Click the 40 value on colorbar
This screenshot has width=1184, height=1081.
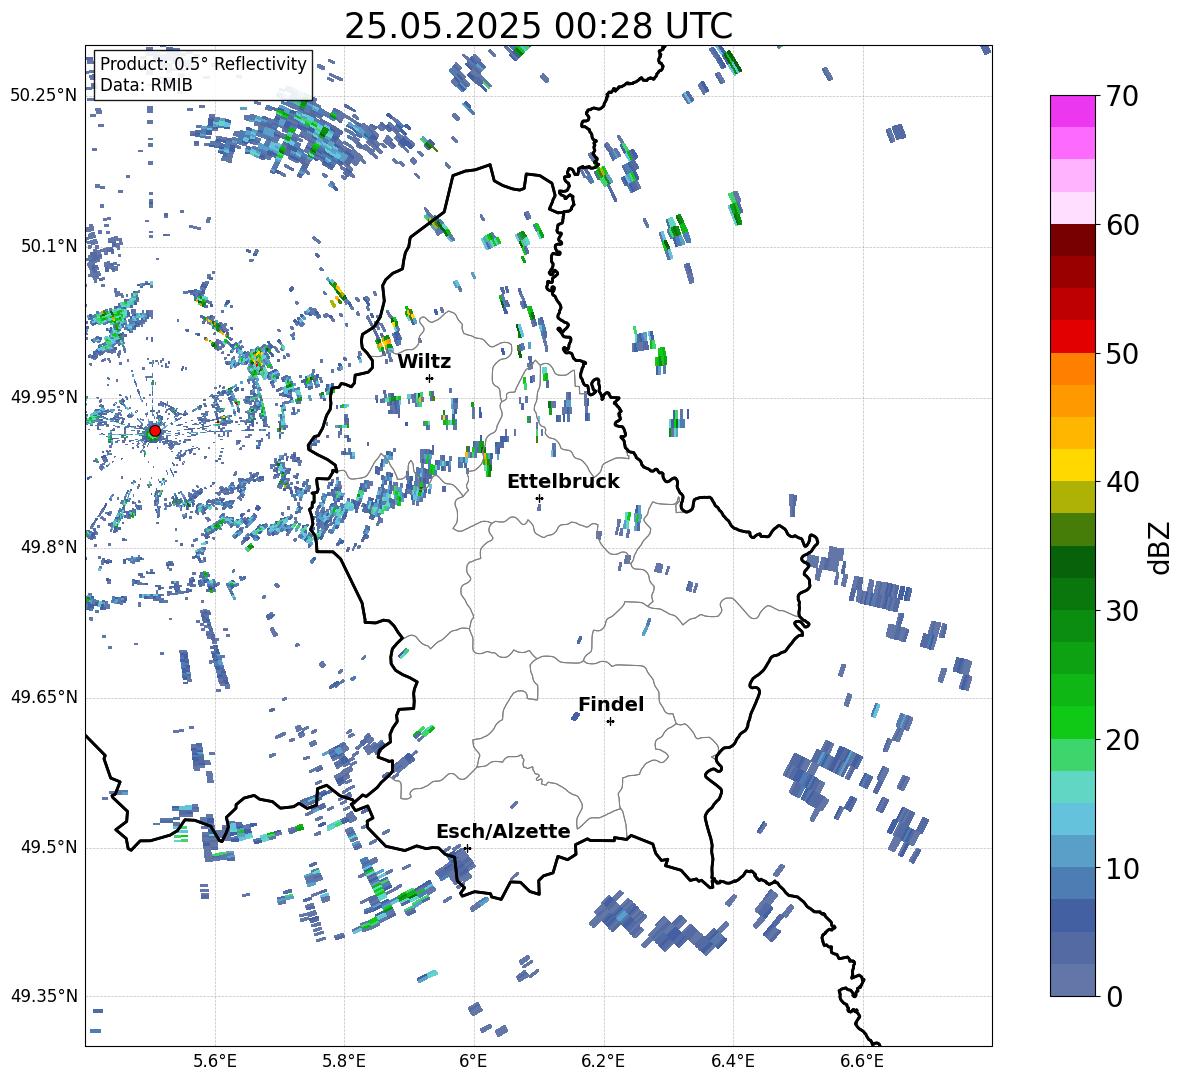(x=1122, y=482)
